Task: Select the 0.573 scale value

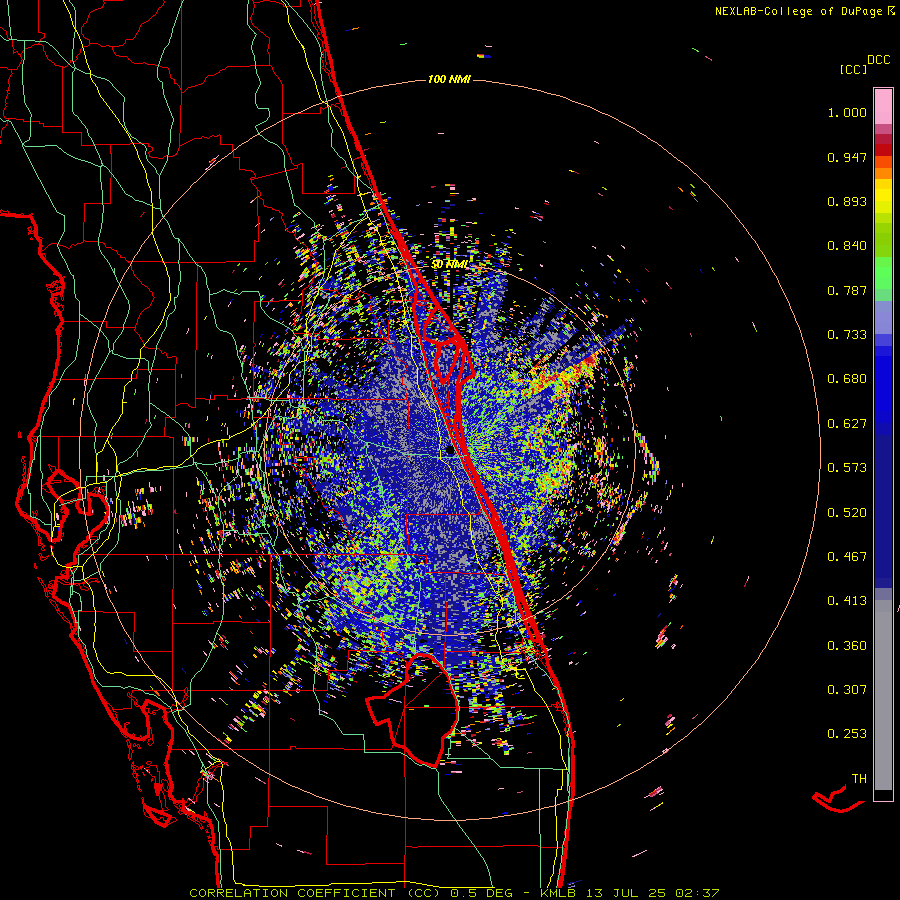Action: click(847, 468)
